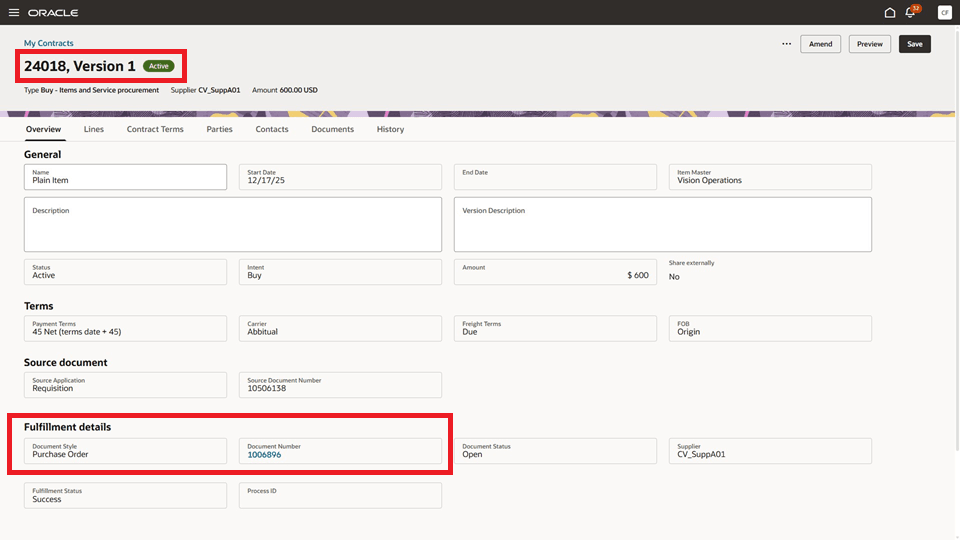Open the History tab
This screenshot has height=540, width=960.
point(390,129)
